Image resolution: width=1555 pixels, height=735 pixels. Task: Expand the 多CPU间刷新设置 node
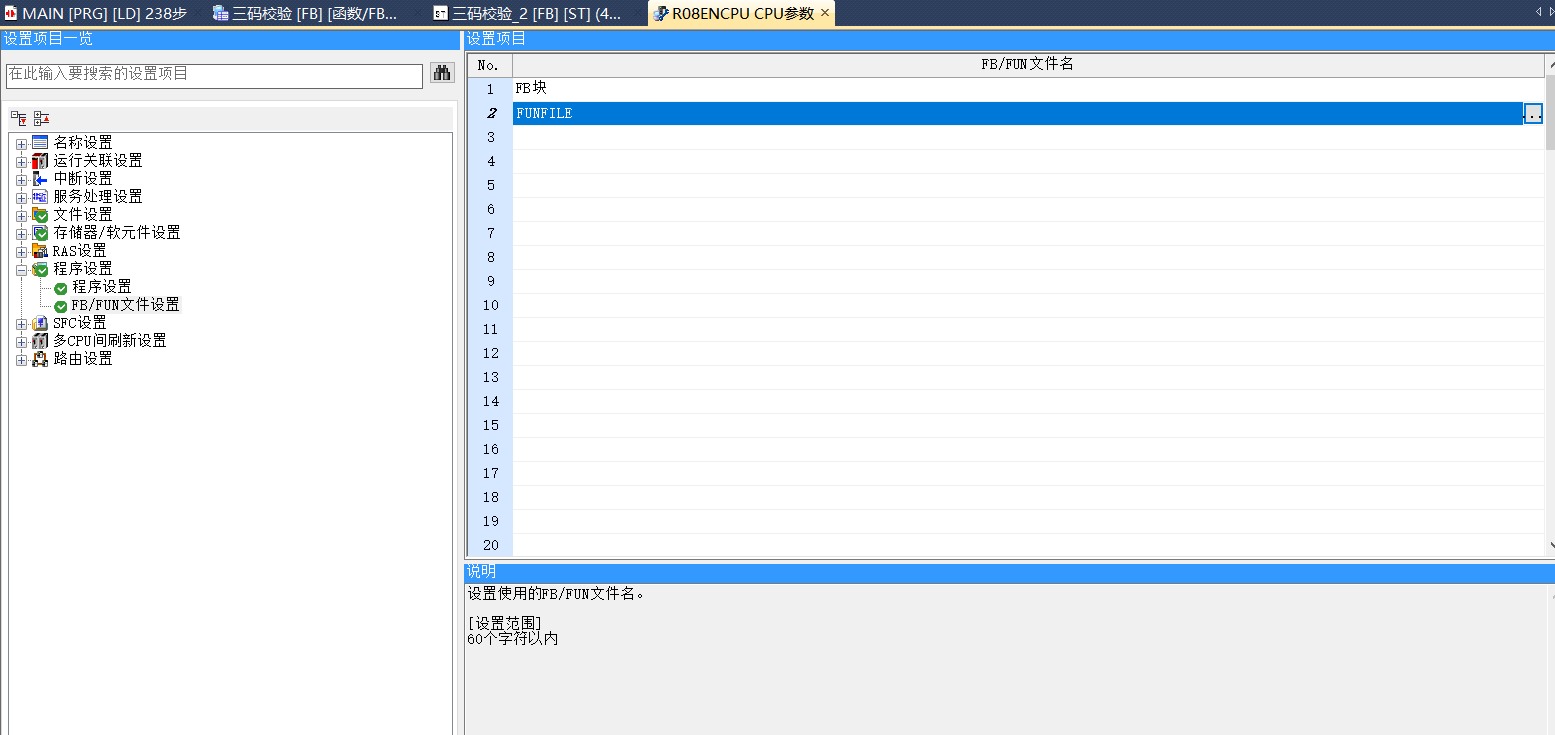(21, 341)
